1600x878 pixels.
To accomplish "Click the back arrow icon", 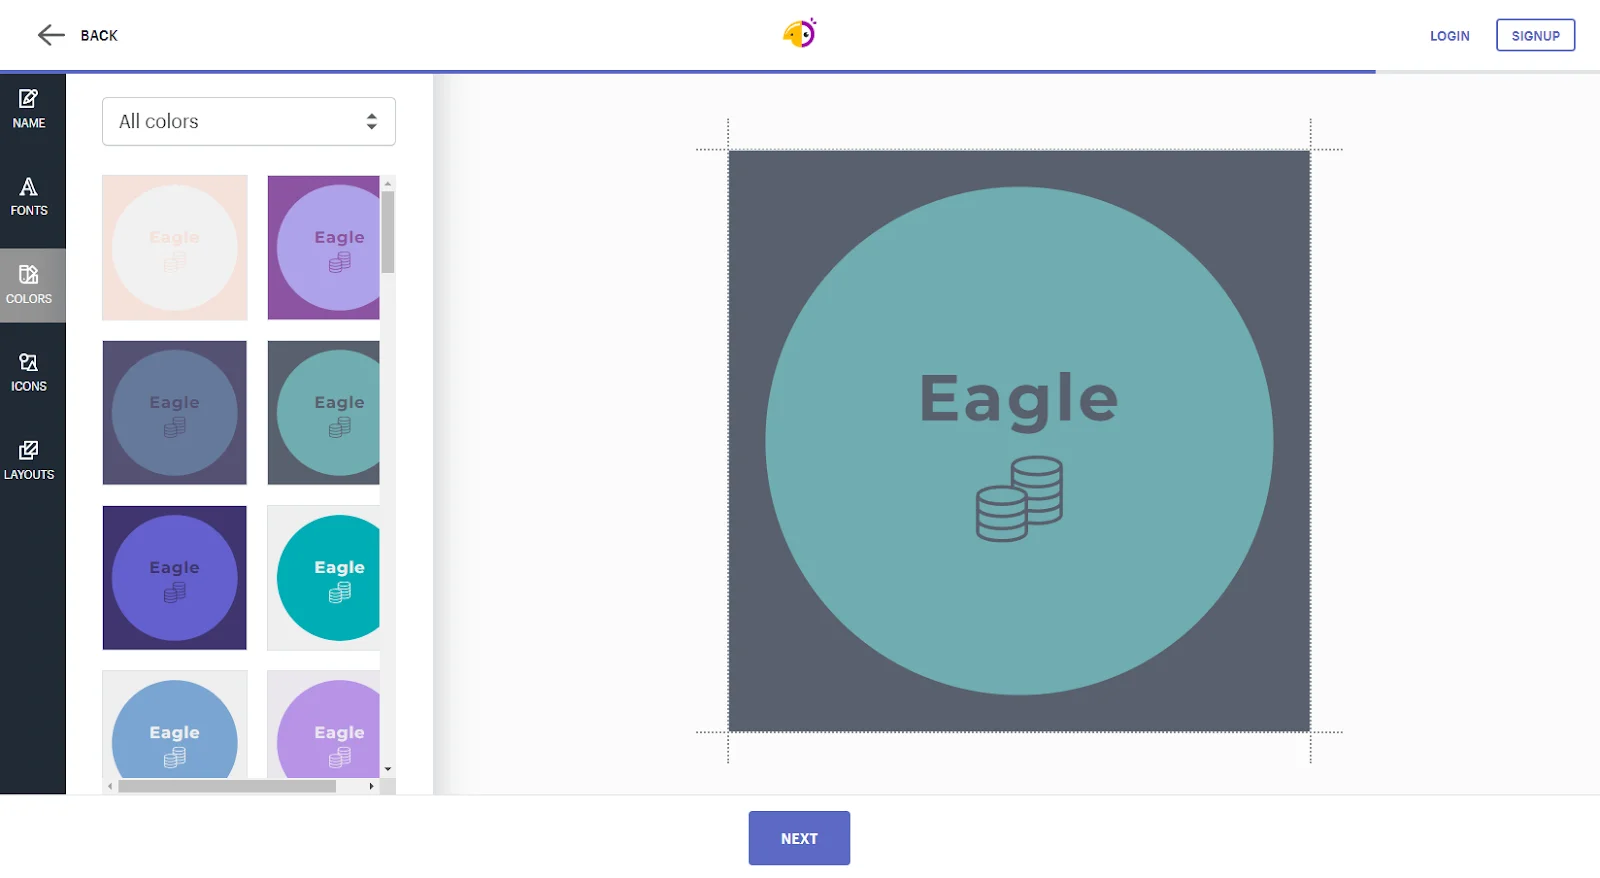I will click(x=51, y=36).
